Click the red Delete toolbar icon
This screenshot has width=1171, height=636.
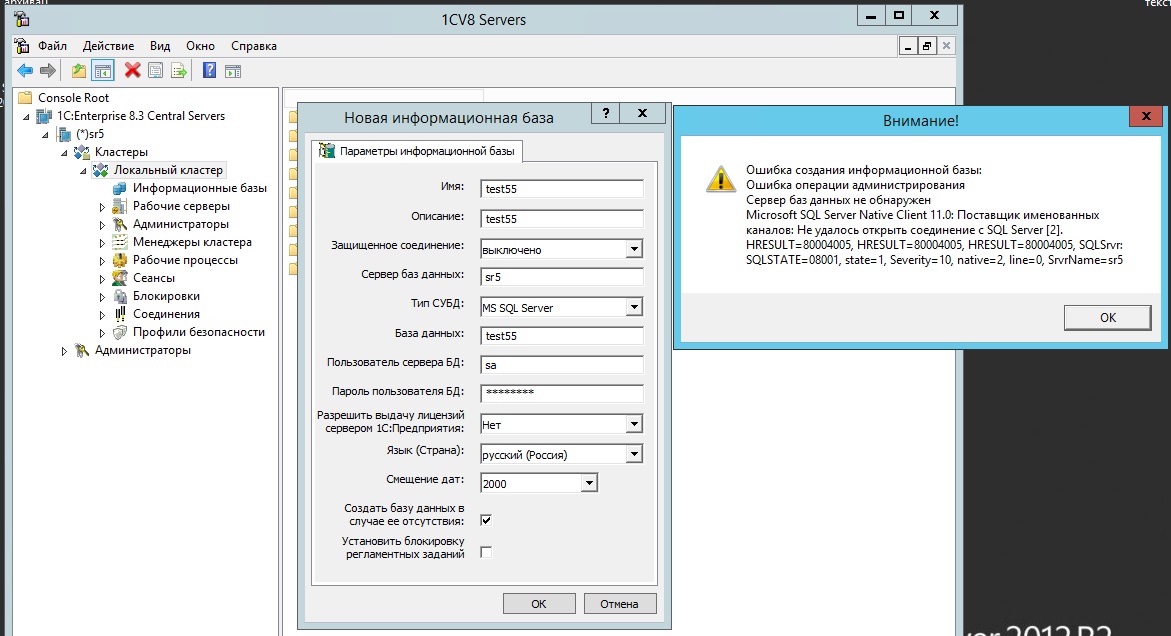pyautogui.click(x=133, y=70)
